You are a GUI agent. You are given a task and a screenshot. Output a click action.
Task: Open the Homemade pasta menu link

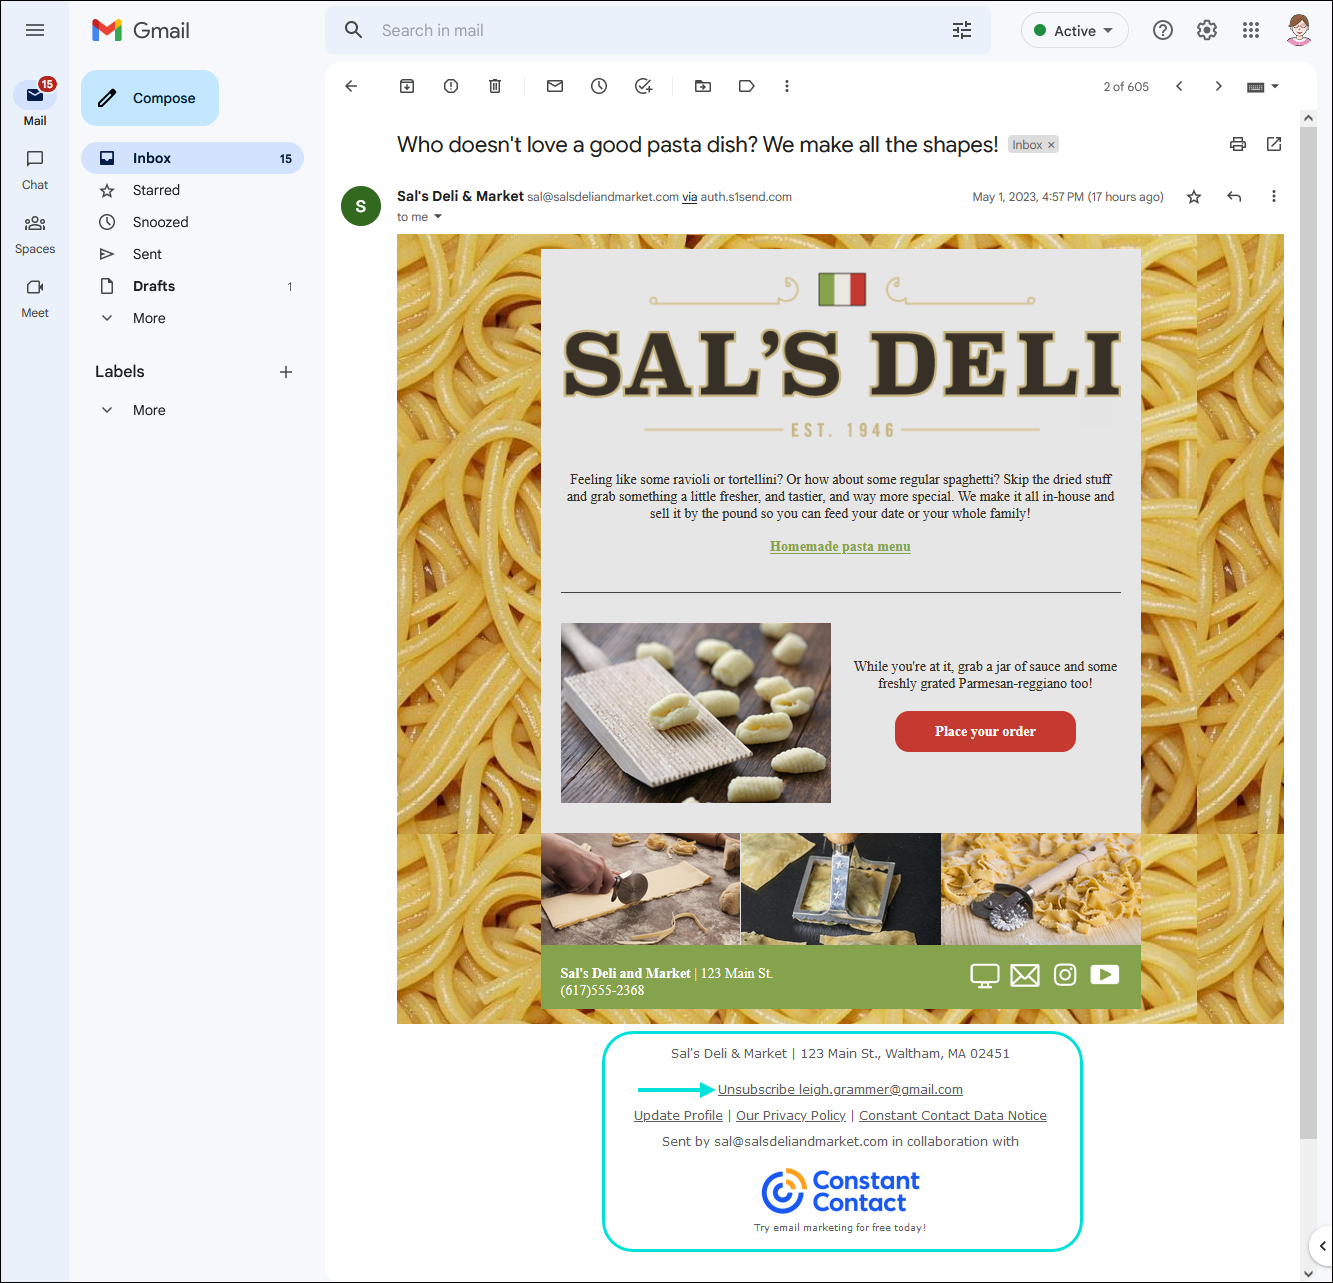[x=840, y=546]
